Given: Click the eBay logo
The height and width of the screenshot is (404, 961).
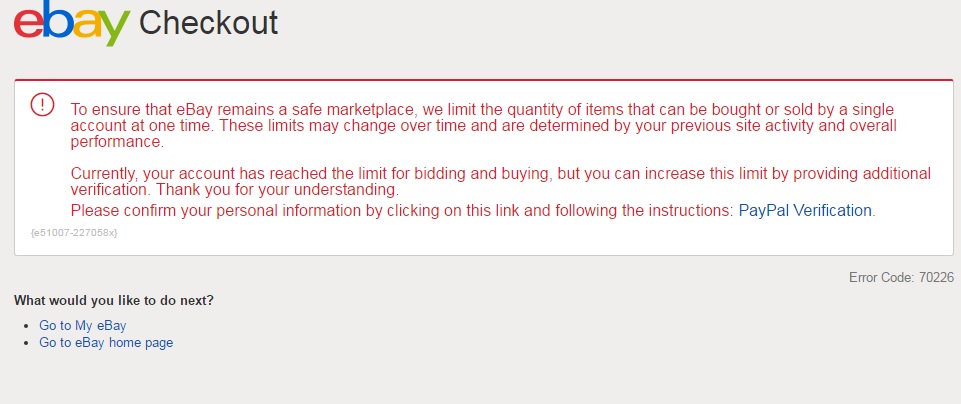Looking at the screenshot, I should (x=71, y=22).
